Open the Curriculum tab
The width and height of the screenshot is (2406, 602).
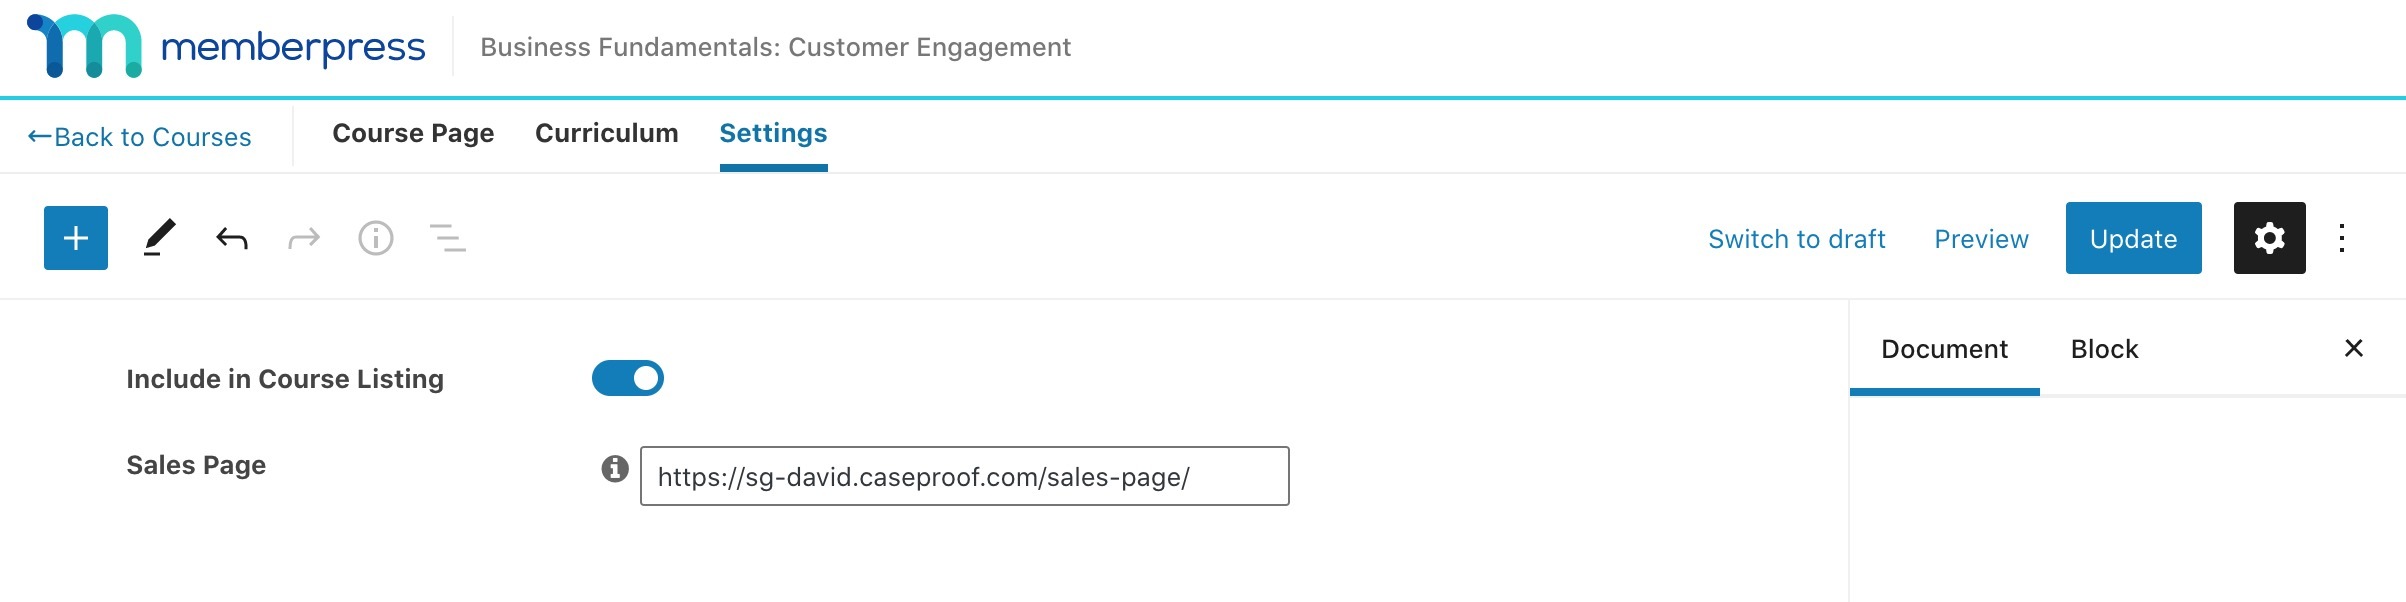coord(607,134)
